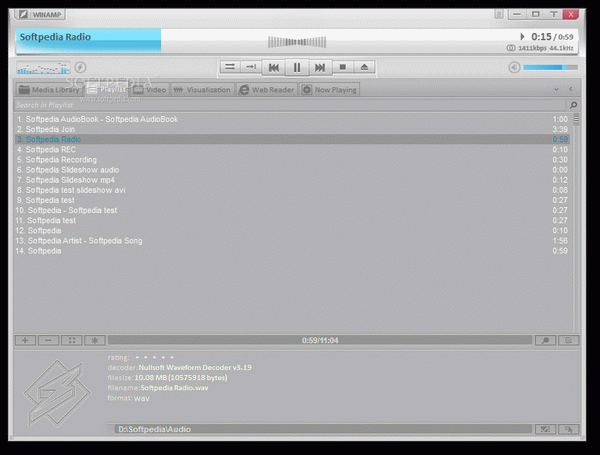Click the playlist search magnifier icon
This screenshot has width=600, height=455.
pos(573,105)
